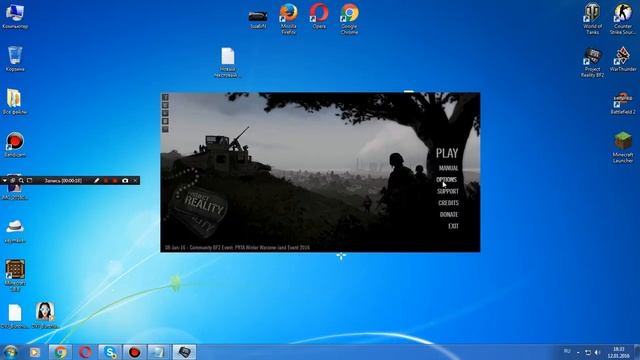Screen dimensions: 640x360
Task: Open the SUPPORT menu entry
Action: pyautogui.click(x=448, y=191)
